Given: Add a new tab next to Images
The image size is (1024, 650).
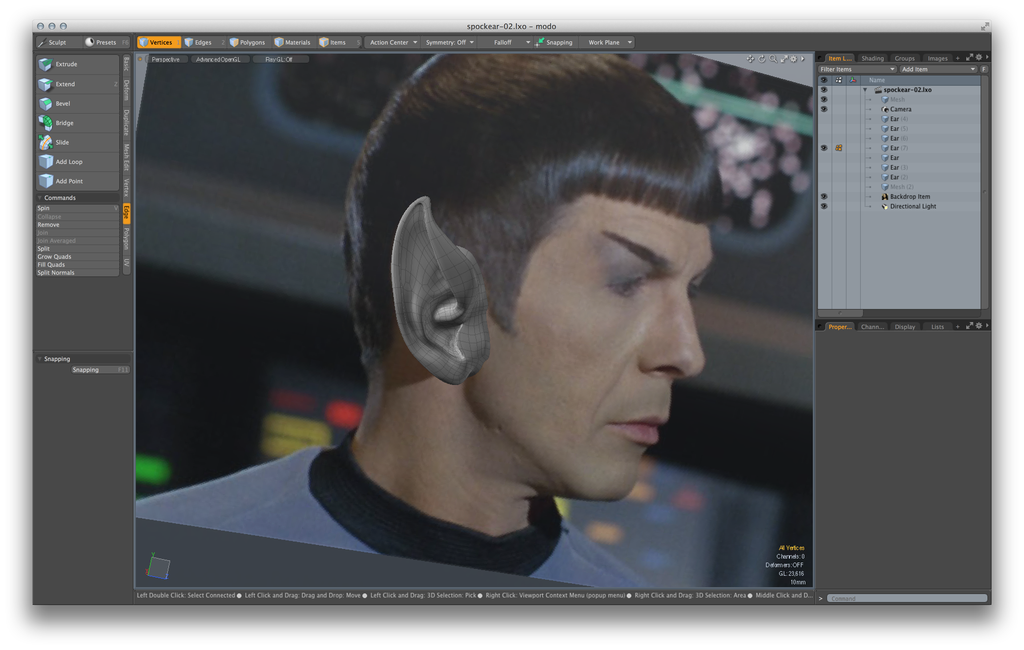Looking at the screenshot, I should pos(958,58).
